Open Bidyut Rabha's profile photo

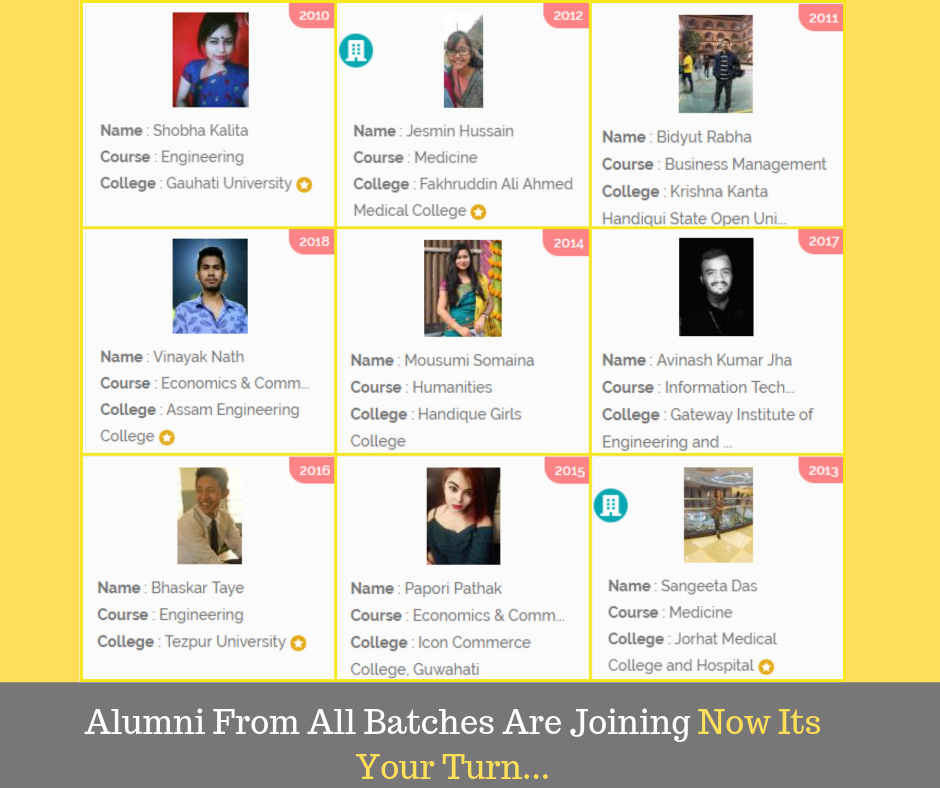716,64
